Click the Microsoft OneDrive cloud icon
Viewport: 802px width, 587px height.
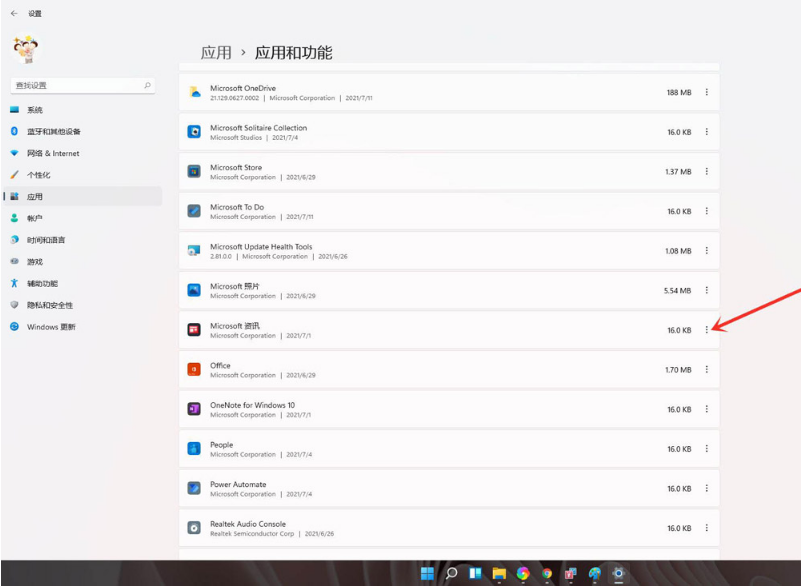tap(194, 92)
